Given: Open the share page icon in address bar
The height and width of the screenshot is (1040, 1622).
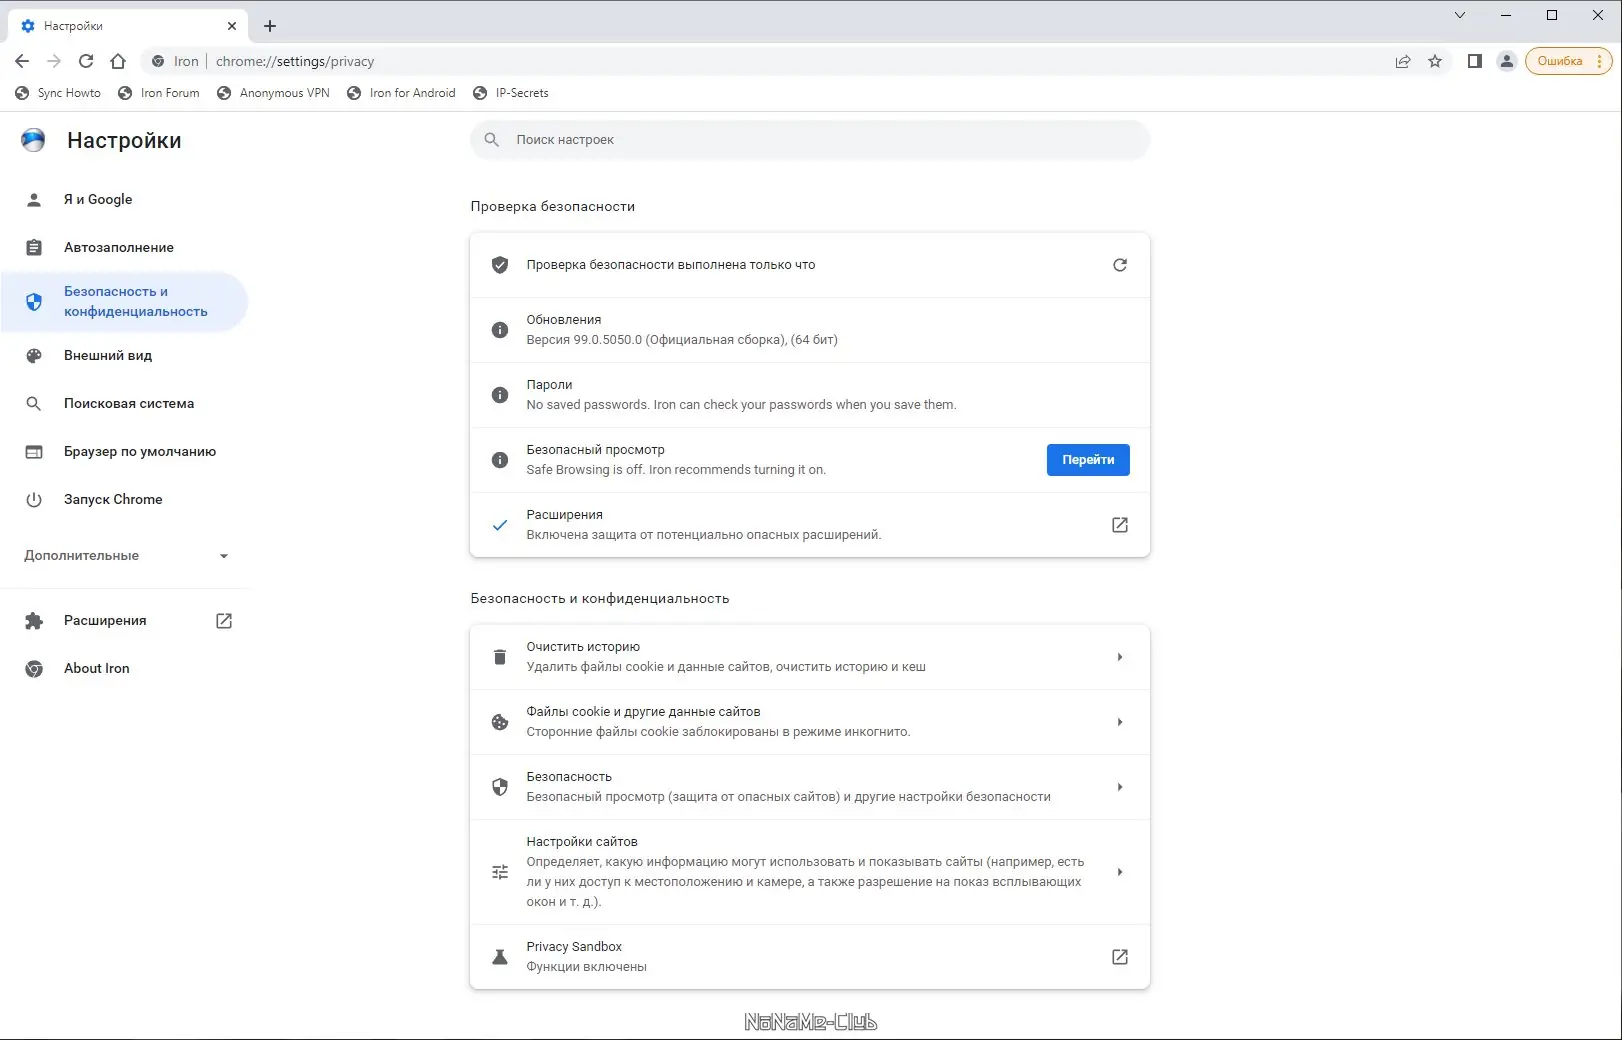Looking at the screenshot, I should [x=1403, y=61].
